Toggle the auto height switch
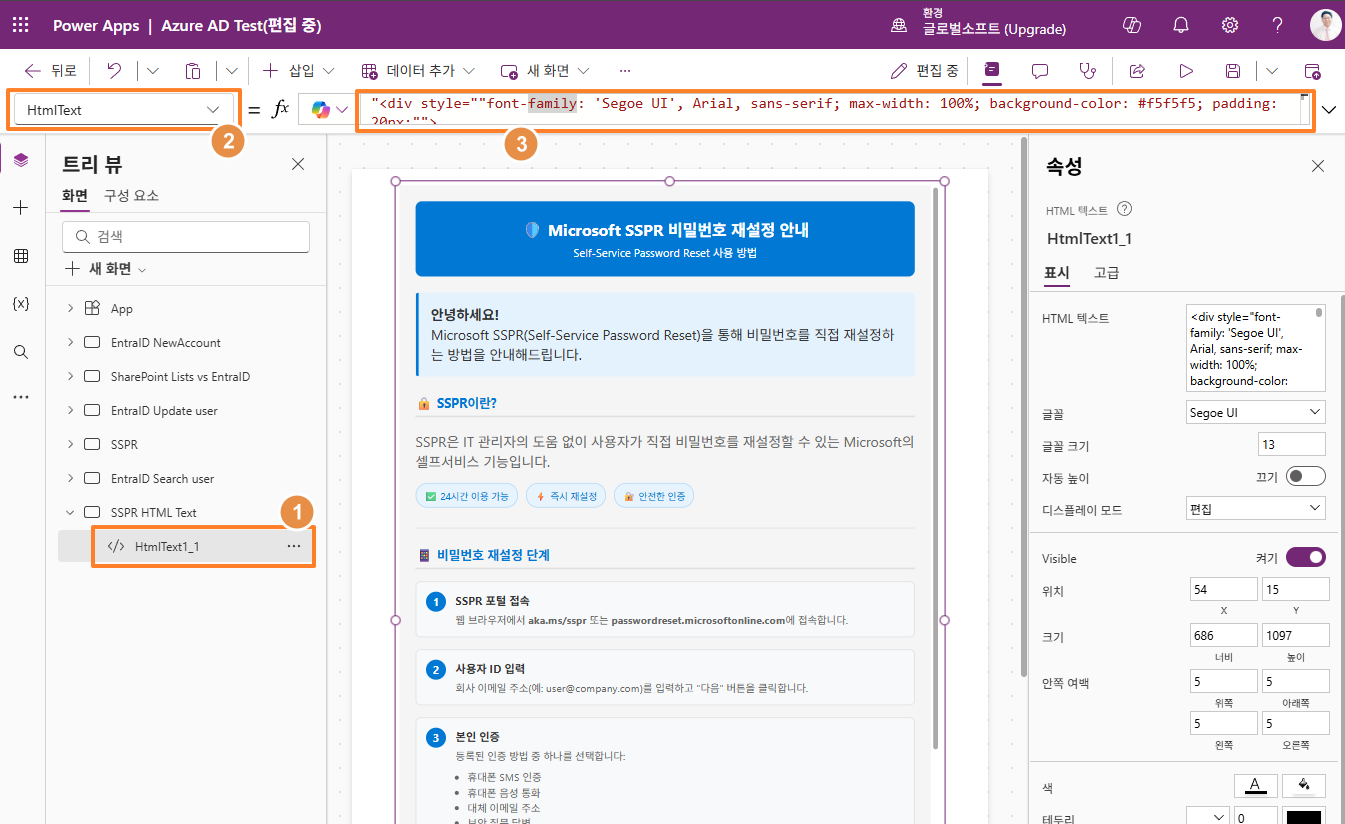Image resolution: width=1345 pixels, height=824 pixels. [x=1306, y=476]
